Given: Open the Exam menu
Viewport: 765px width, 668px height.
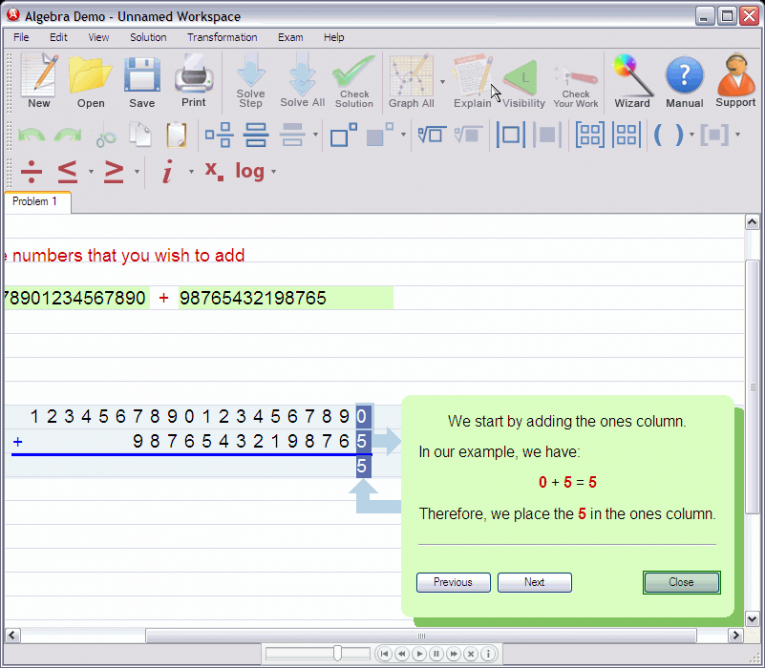Looking at the screenshot, I should (x=290, y=37).
